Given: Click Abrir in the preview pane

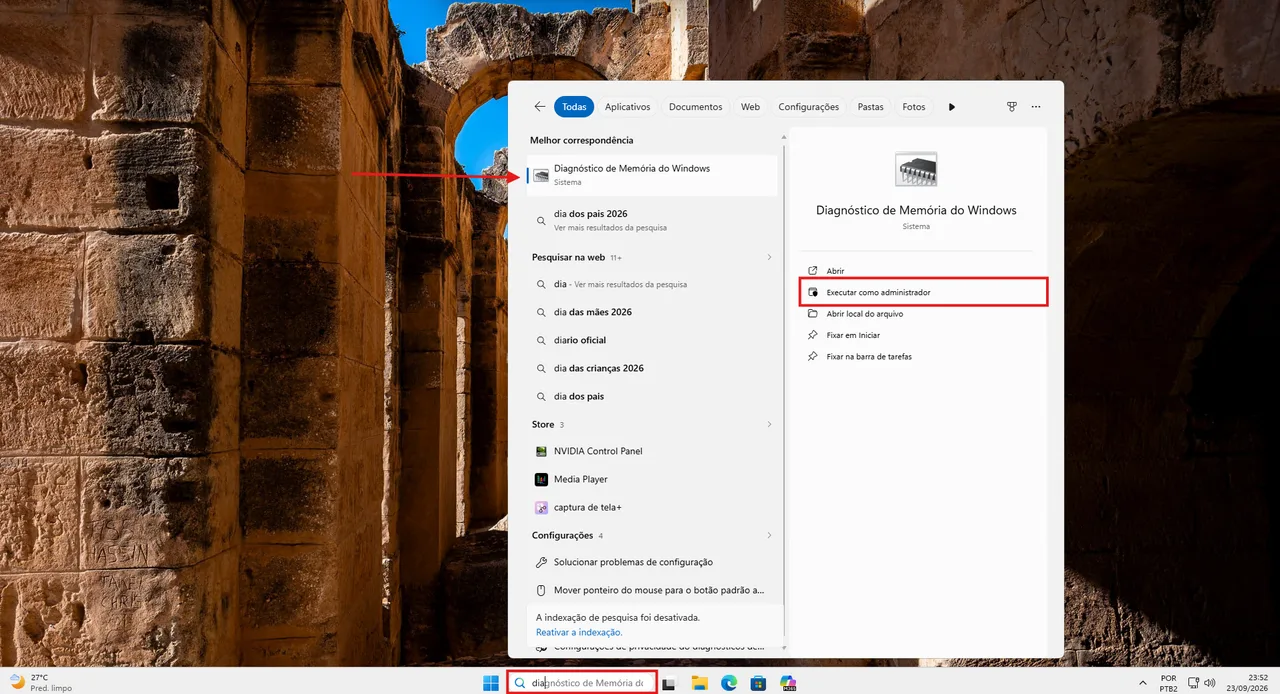Looking at the screenshot, I should (x=917, y=271).
